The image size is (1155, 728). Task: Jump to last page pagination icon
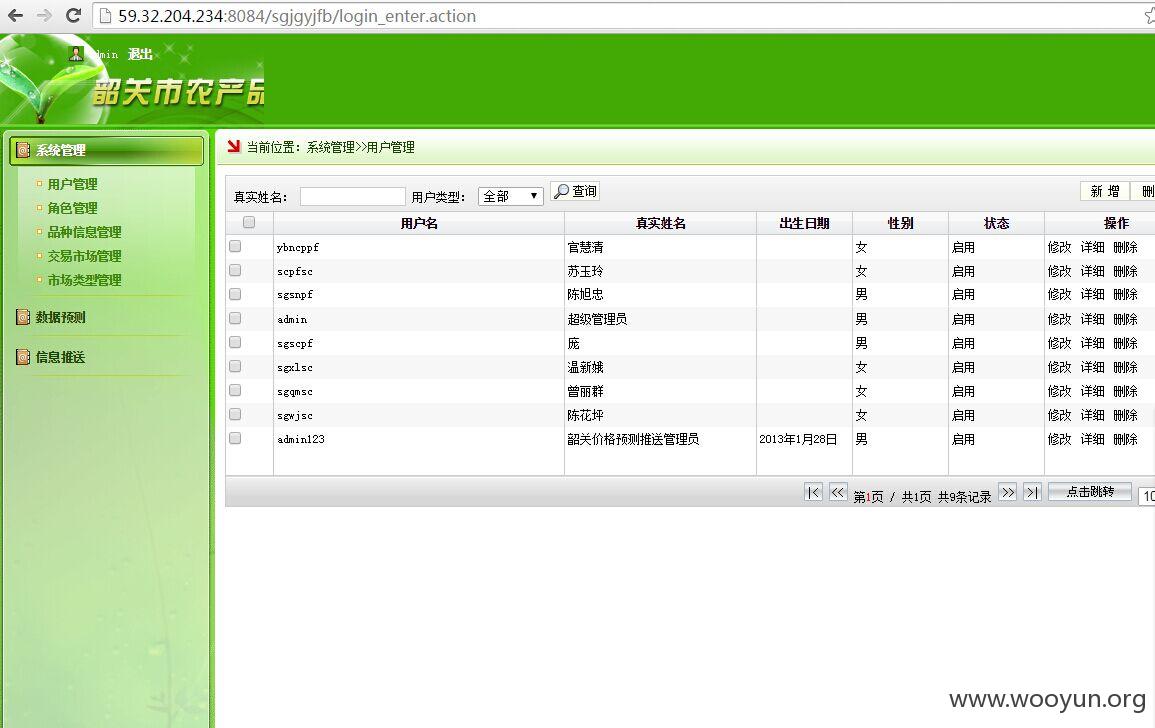pos(1032,492)
